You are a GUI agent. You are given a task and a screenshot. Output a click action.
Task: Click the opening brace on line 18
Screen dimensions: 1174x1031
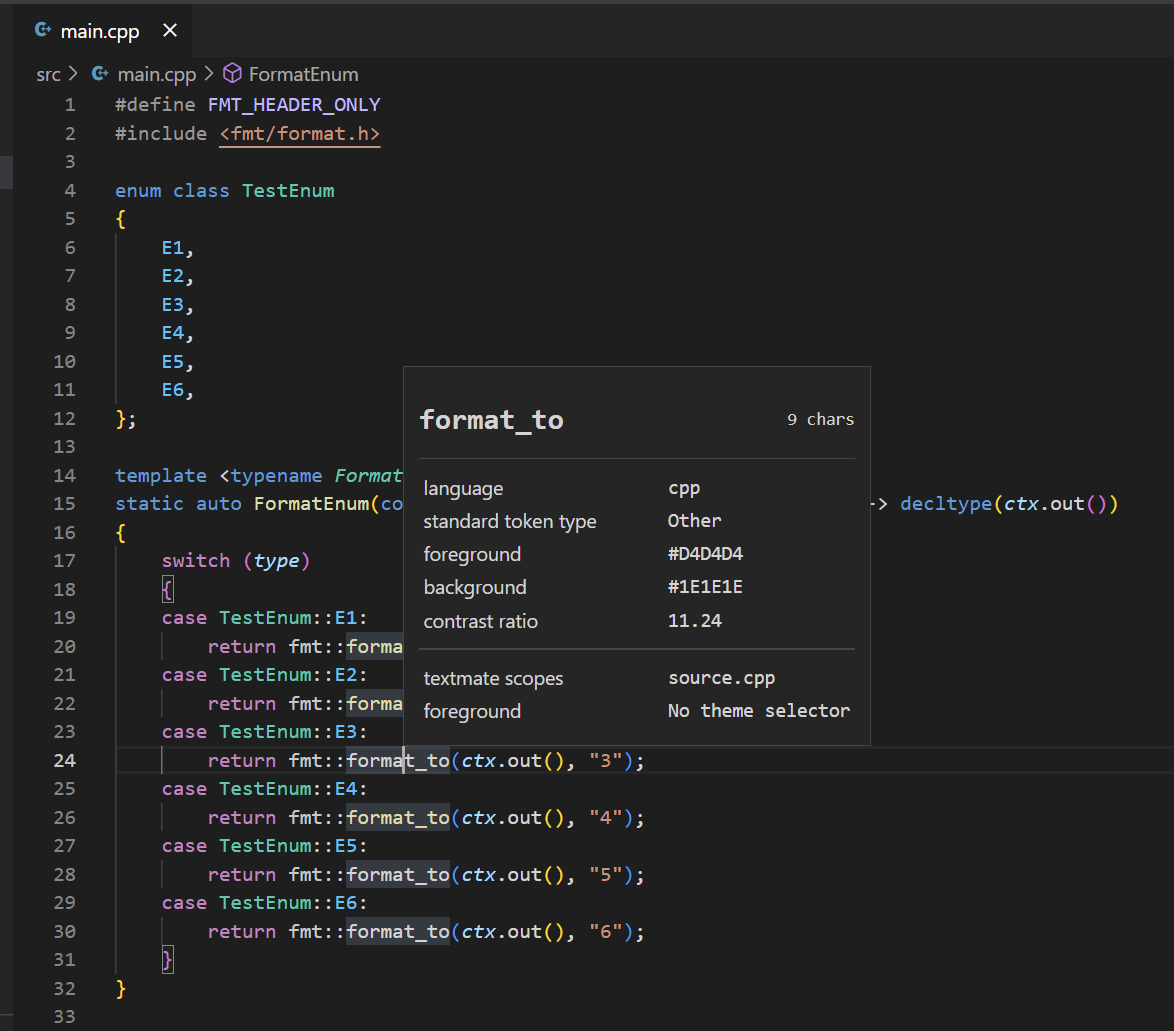[168, 590]
